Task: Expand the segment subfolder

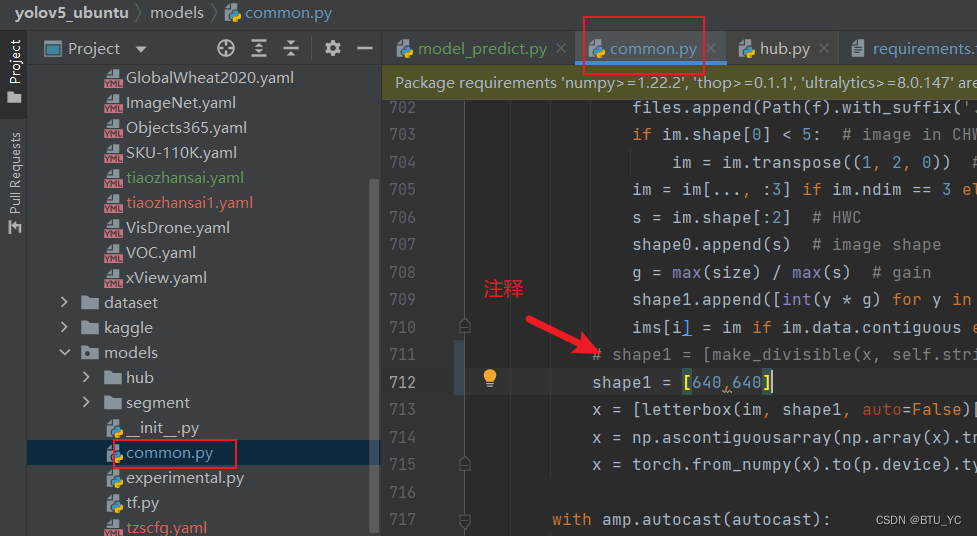Action: pos(86,402)
